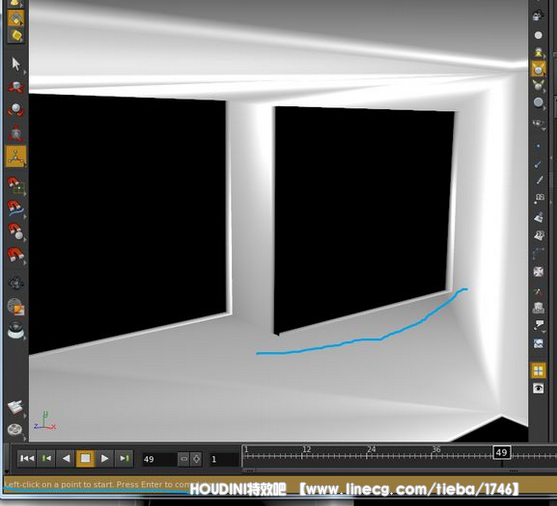This screenshot has width=557, height=506.
Task: Click the gray sphere shading icon
Action: point(539,103)
